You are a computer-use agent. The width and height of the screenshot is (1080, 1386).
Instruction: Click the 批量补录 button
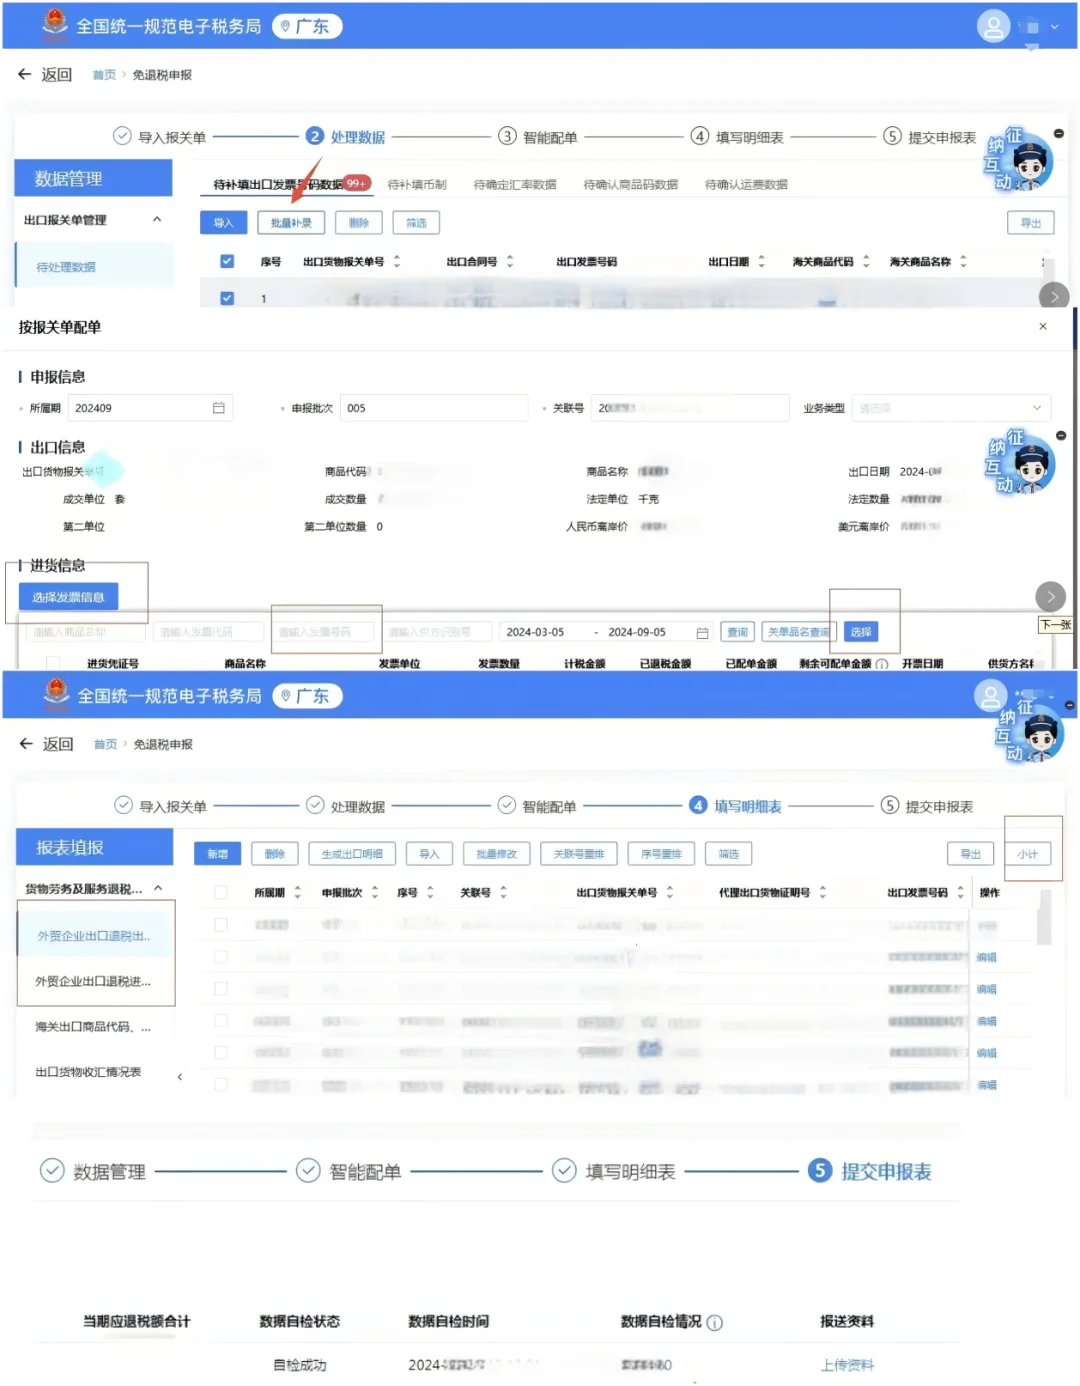point(291,222)
